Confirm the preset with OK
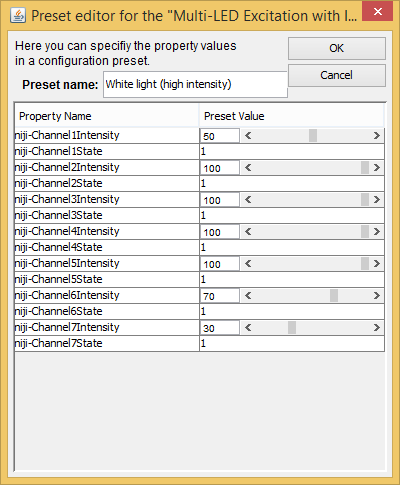Viewport: 400px width, 485px height. coord(337,48)
